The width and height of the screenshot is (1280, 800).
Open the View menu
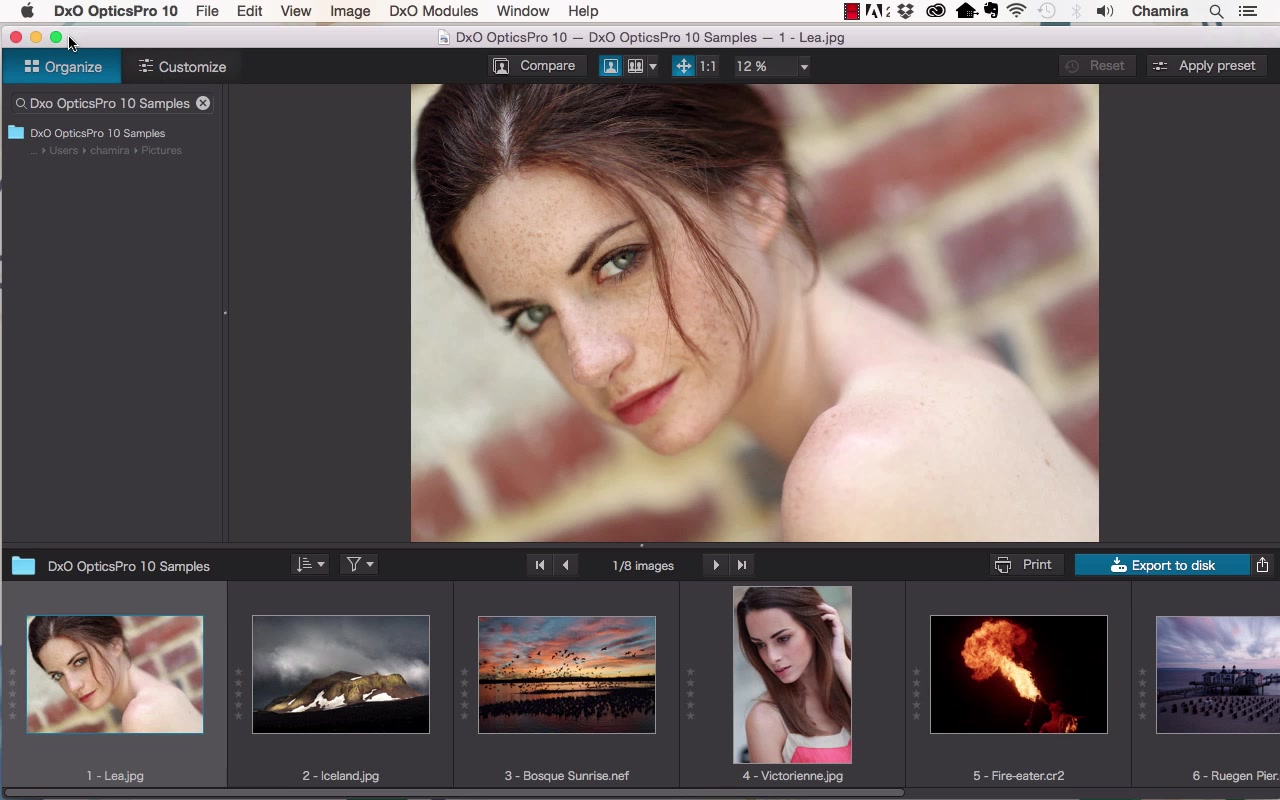(295, 11)
